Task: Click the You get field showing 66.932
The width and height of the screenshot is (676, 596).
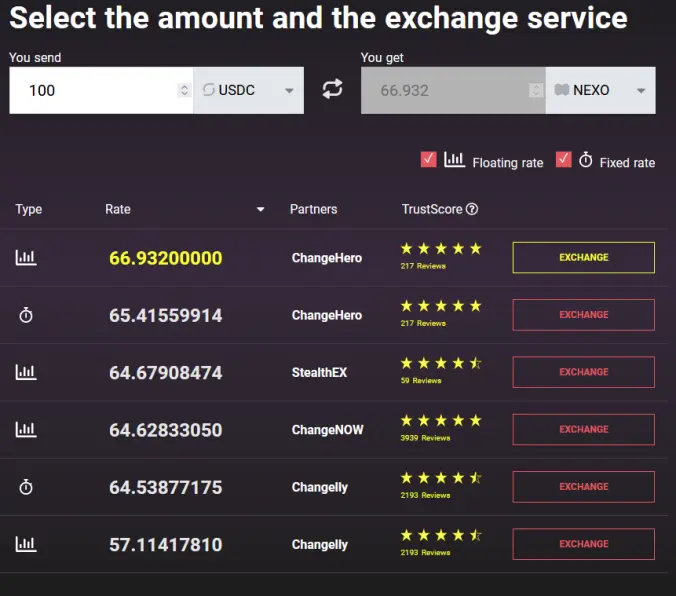Action: point(453,90)
